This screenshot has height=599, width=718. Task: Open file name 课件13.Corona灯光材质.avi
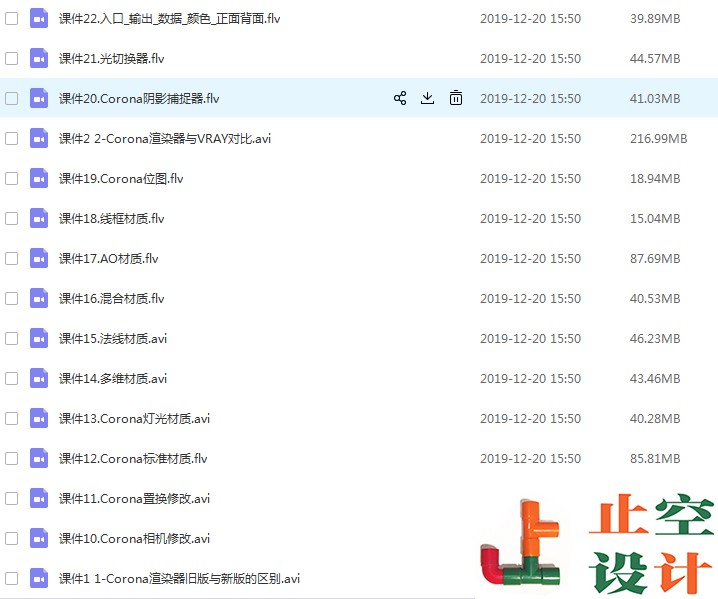point(134,419)
